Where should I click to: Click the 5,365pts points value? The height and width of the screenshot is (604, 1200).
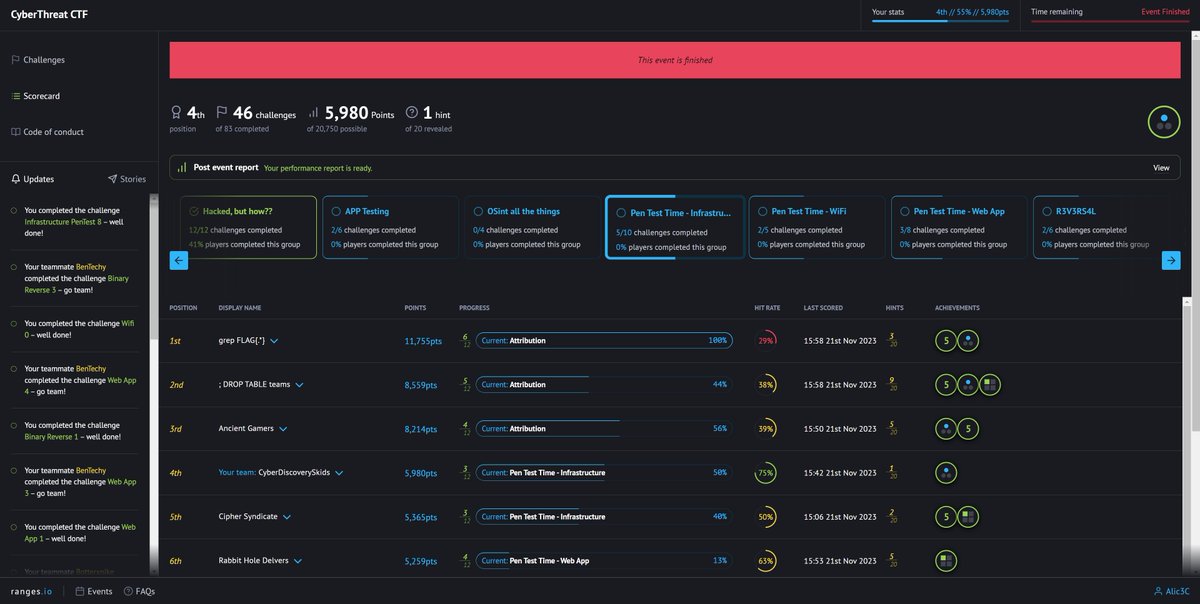[x=423, y=517]
